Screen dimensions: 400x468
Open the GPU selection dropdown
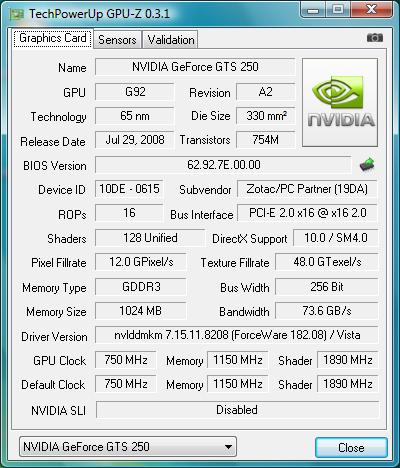coord(128,447)
